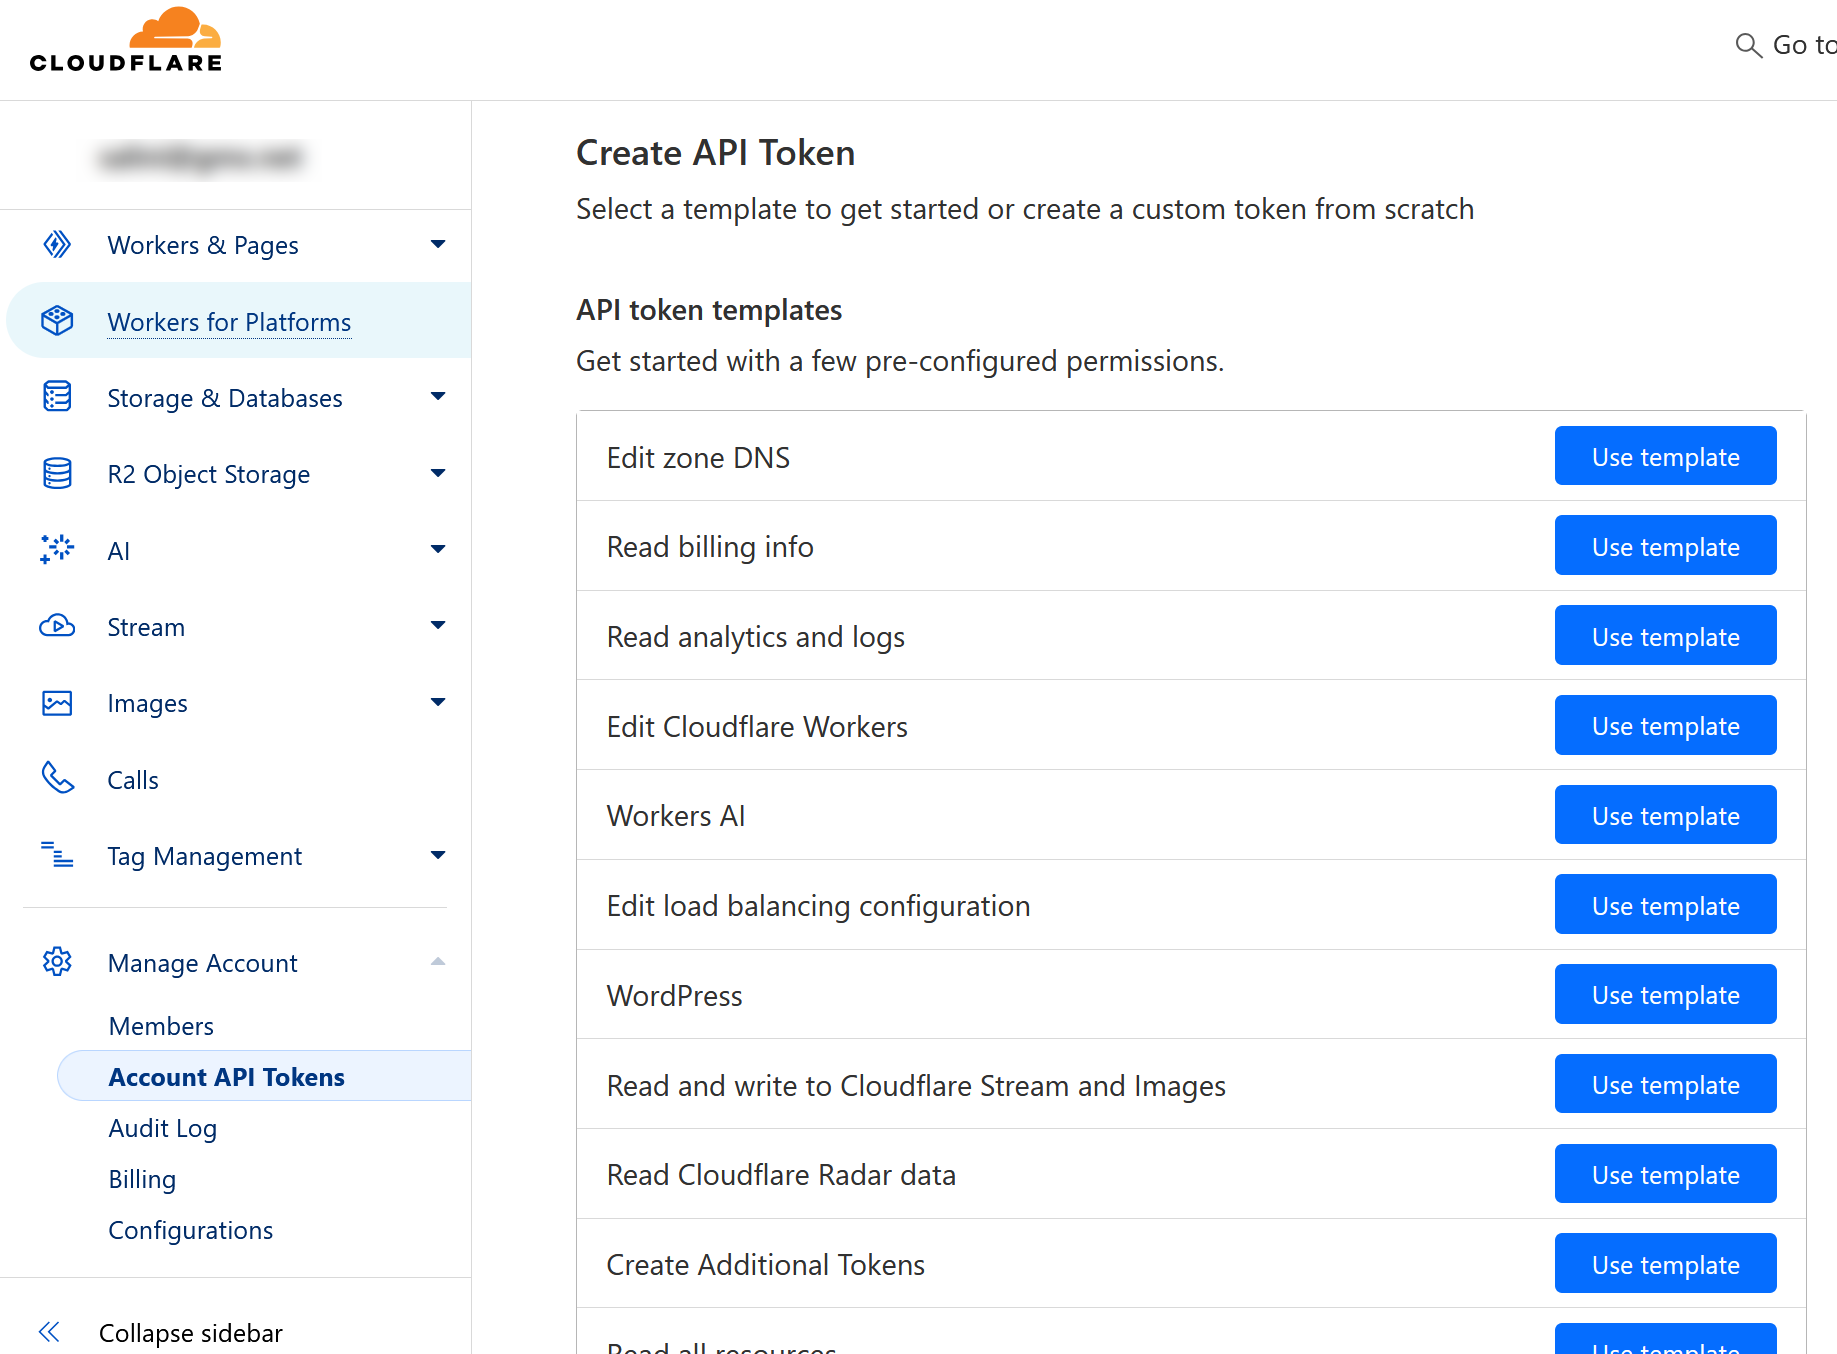The height and width of the screenshot is (1354, 1837).
Task: Click the Images picture icon
Action: 57,703
